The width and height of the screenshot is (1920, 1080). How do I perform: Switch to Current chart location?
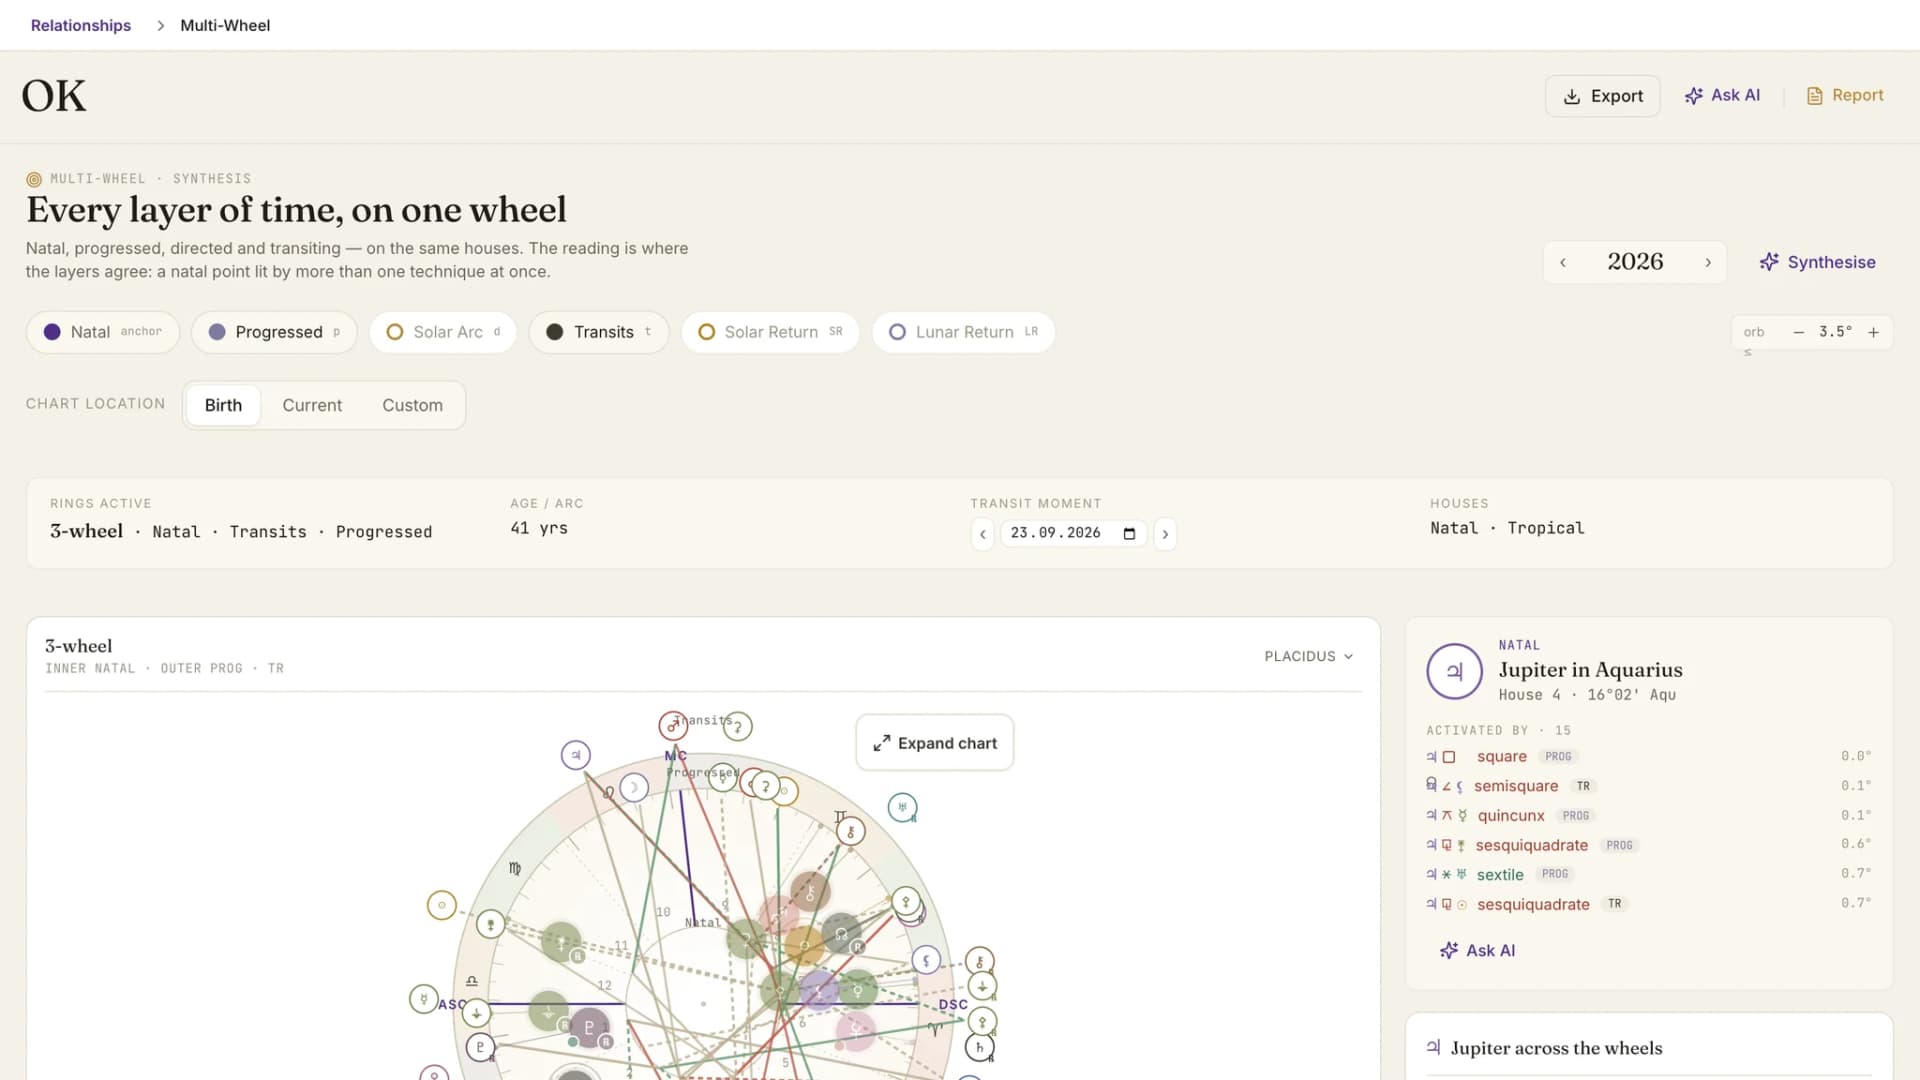pos(312,405)
